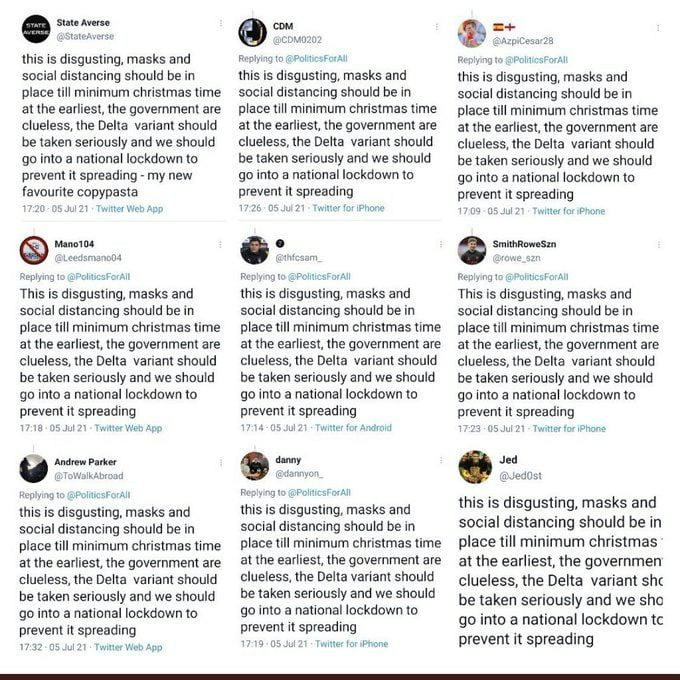Open Mano104's profile avatar
The height and width of the screenshot is (680, 680).
coord(34,250)
